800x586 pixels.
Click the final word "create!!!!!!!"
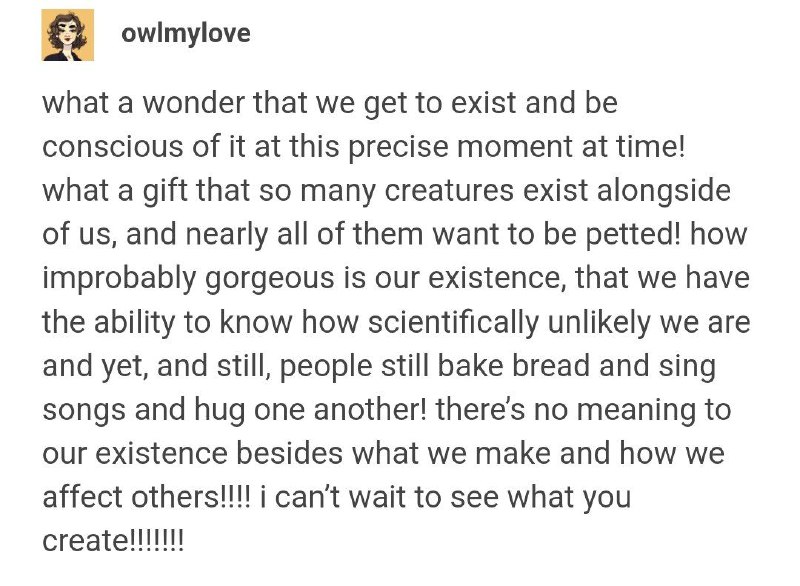[x=113, y=541]
